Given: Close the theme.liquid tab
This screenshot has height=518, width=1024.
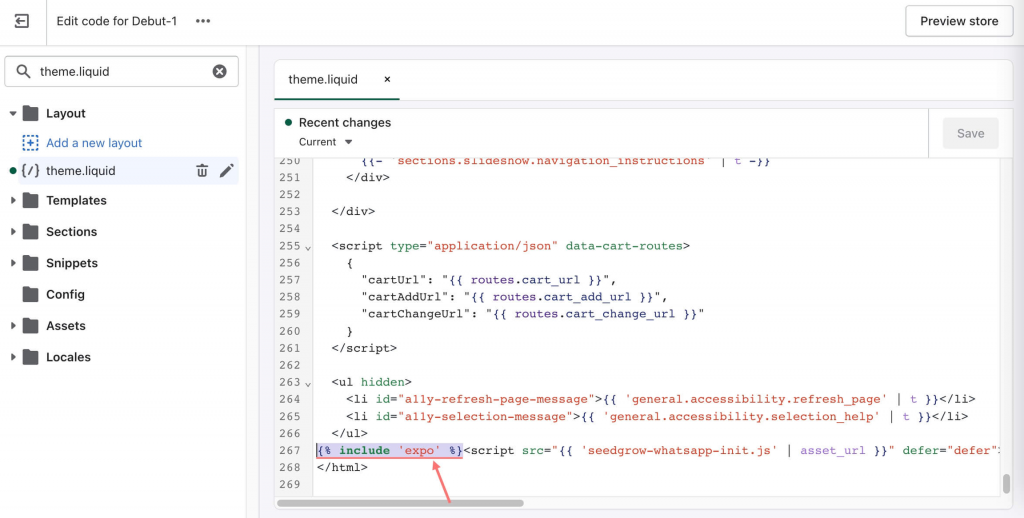Looking at the screenshot, I should [387, 79].
